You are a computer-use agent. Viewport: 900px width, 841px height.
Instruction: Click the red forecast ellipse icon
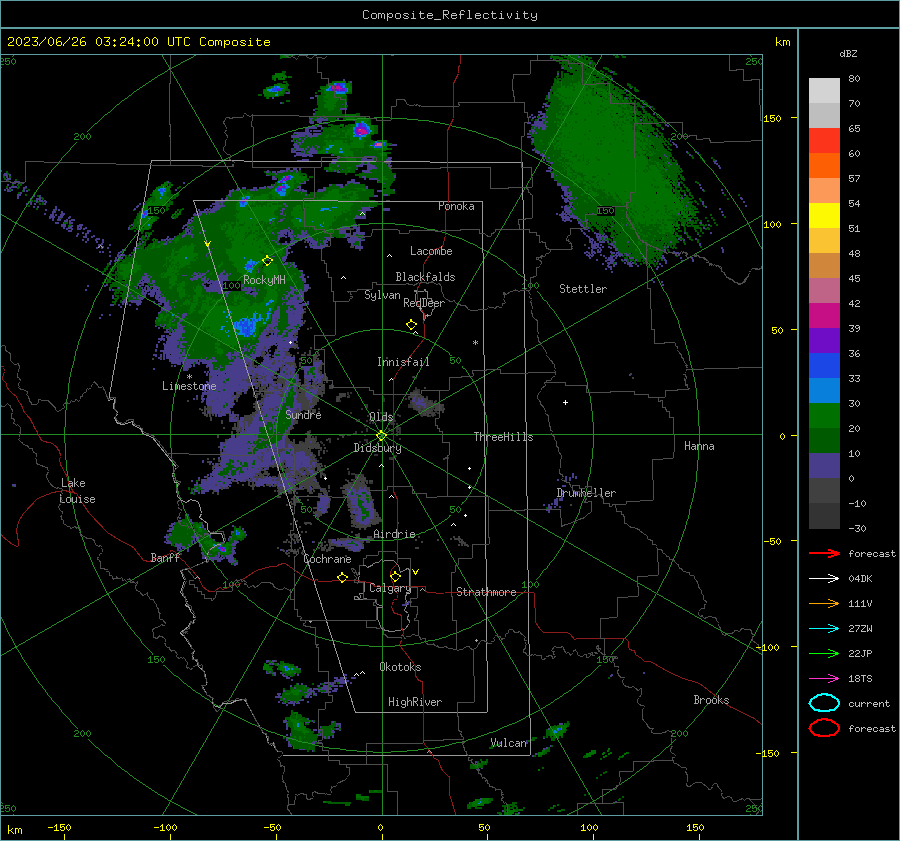point(824,728)
